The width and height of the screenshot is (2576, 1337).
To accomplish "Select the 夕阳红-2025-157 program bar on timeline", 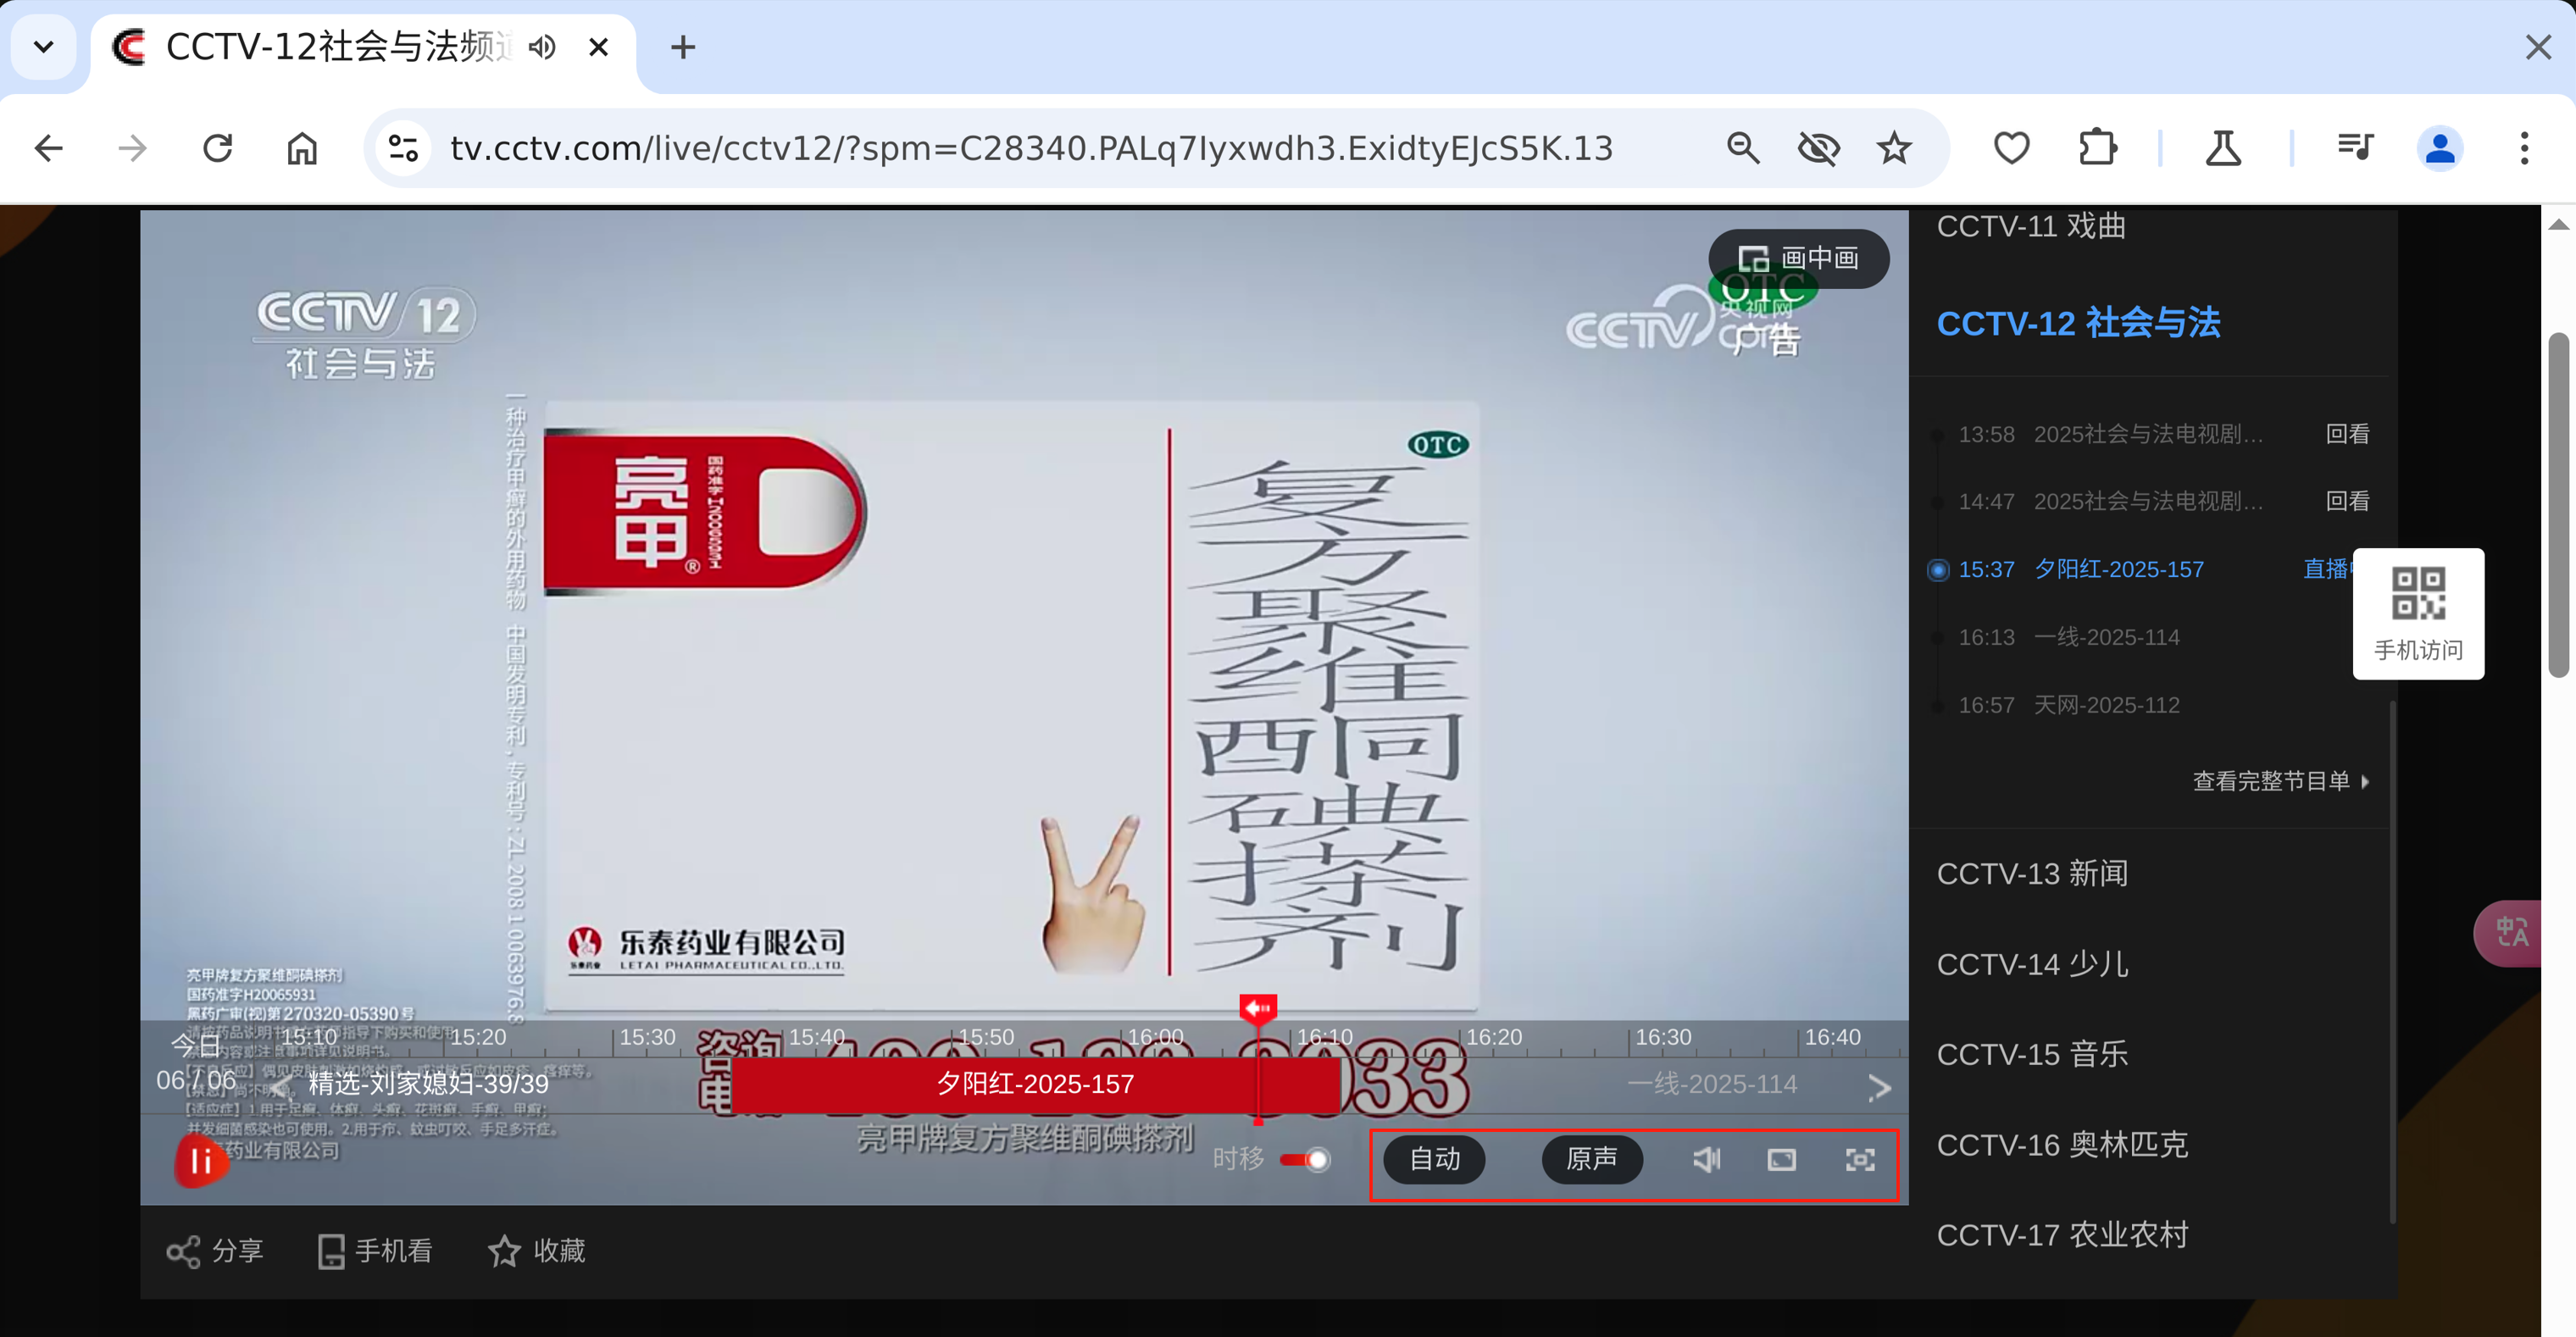I will click(x=1035, y=1085).
